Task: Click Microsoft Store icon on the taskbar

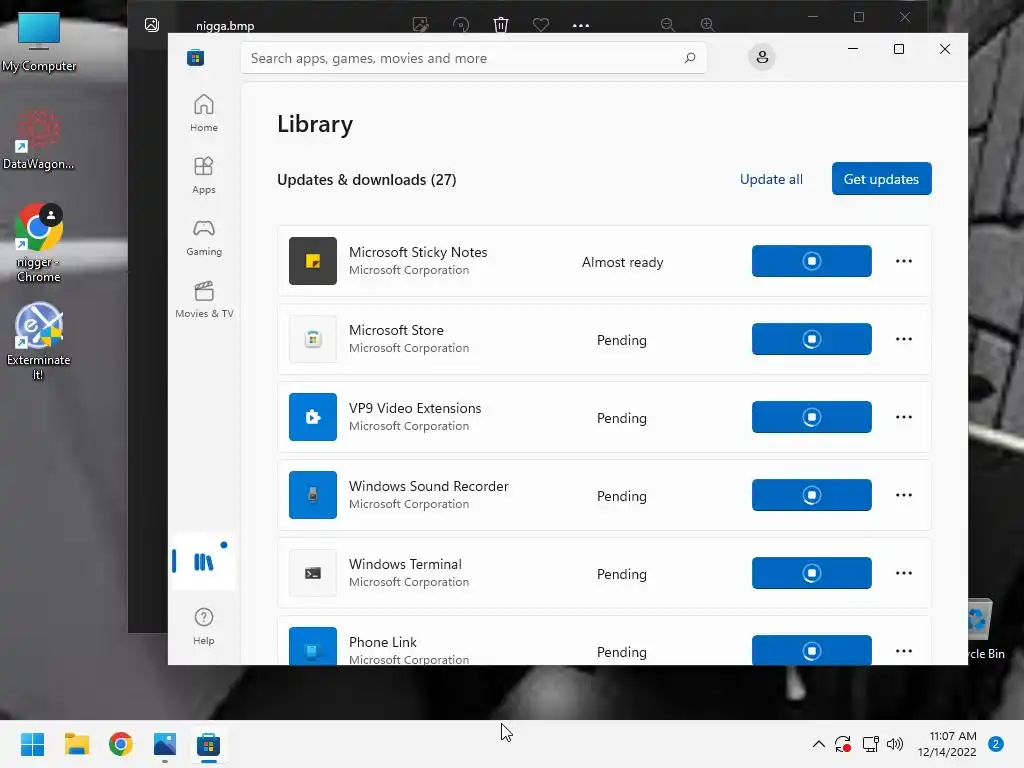Action: click(x=208, y=744)
